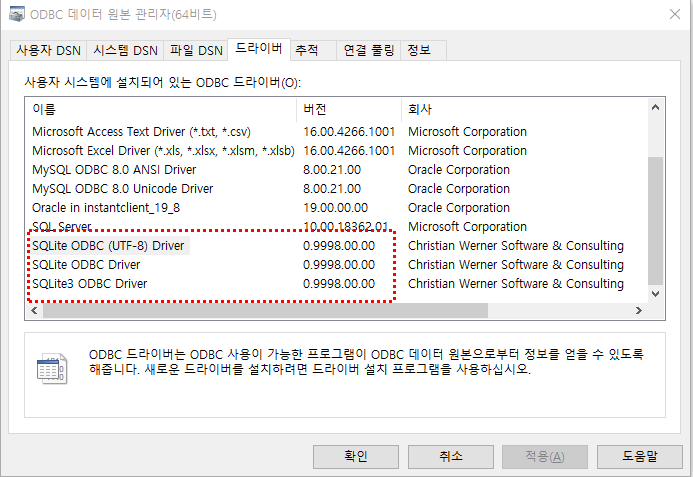The width and height of the screenshot is (693, 477).
Task: Click the ODBC administrator title bar icon
Action: [16, 14]
